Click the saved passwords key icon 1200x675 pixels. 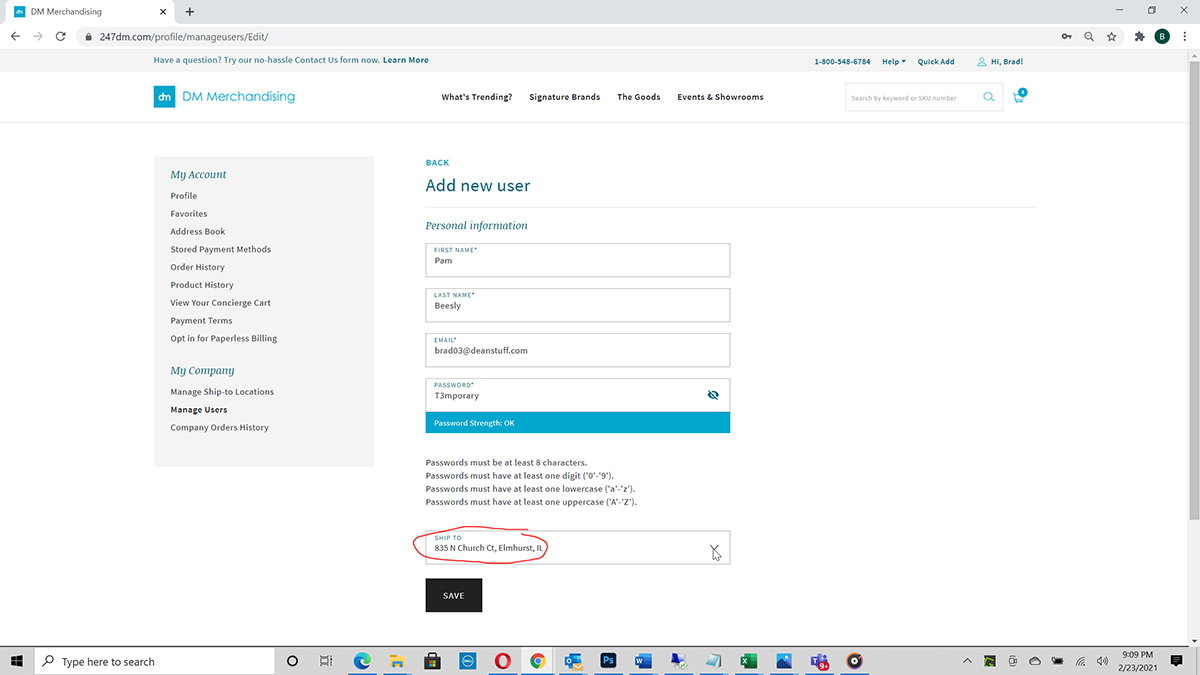(1067, 36)
